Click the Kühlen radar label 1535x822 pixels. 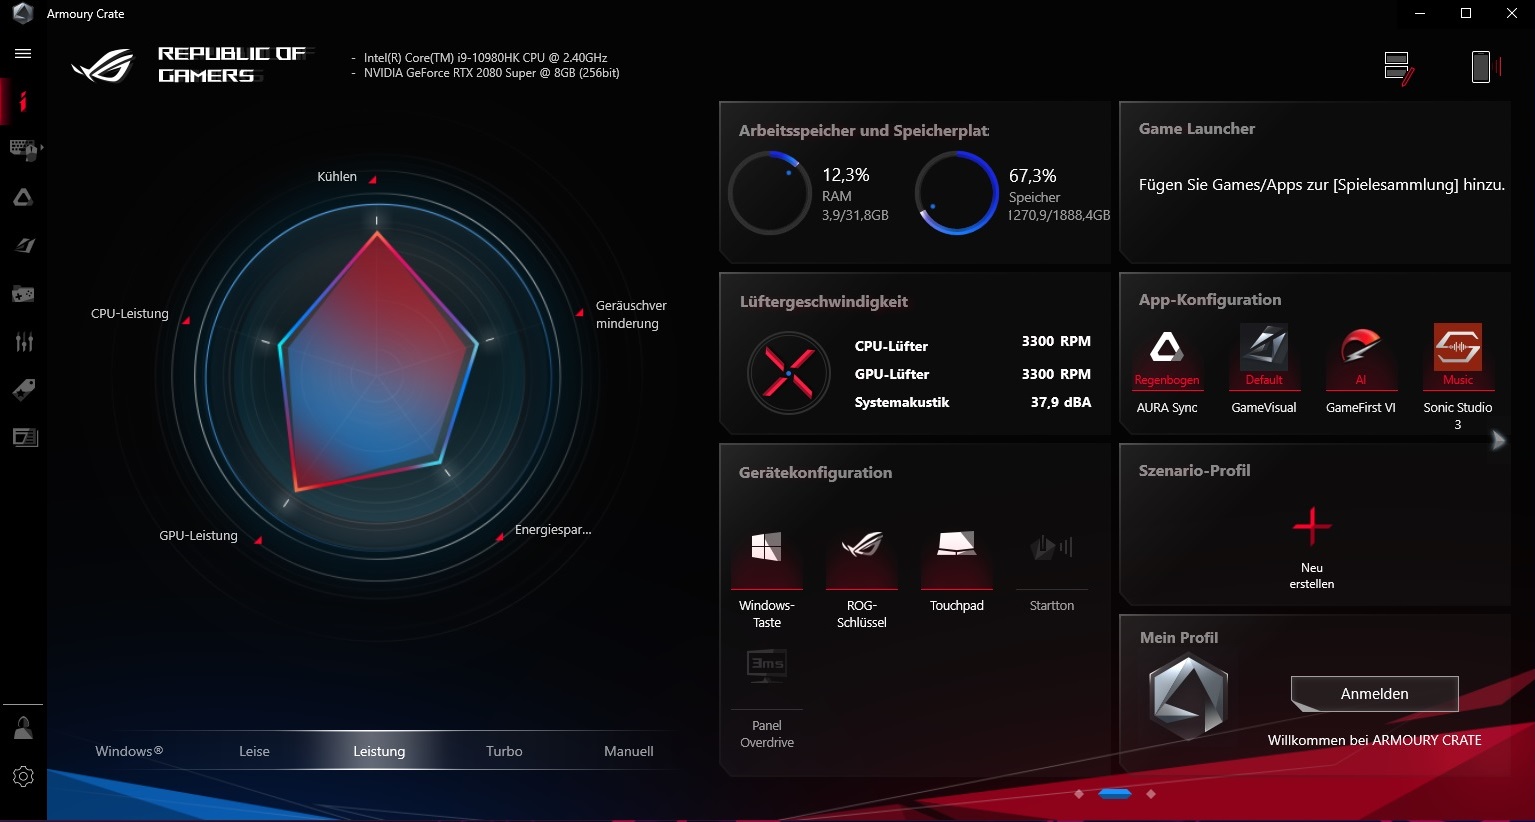[337, 177]
